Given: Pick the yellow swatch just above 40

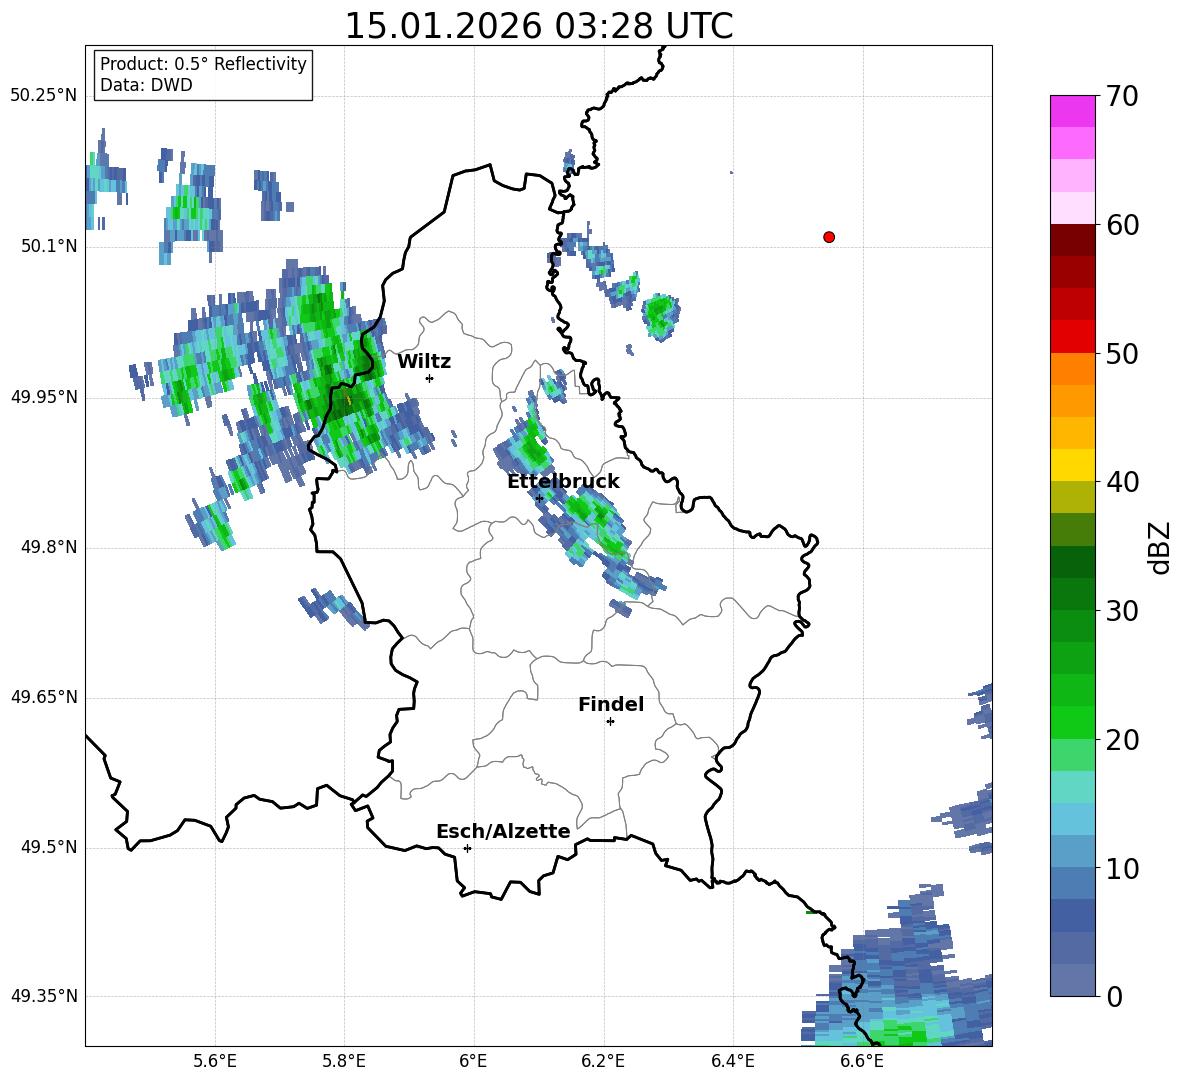Looking at the screenshot, I should 1072,465.
